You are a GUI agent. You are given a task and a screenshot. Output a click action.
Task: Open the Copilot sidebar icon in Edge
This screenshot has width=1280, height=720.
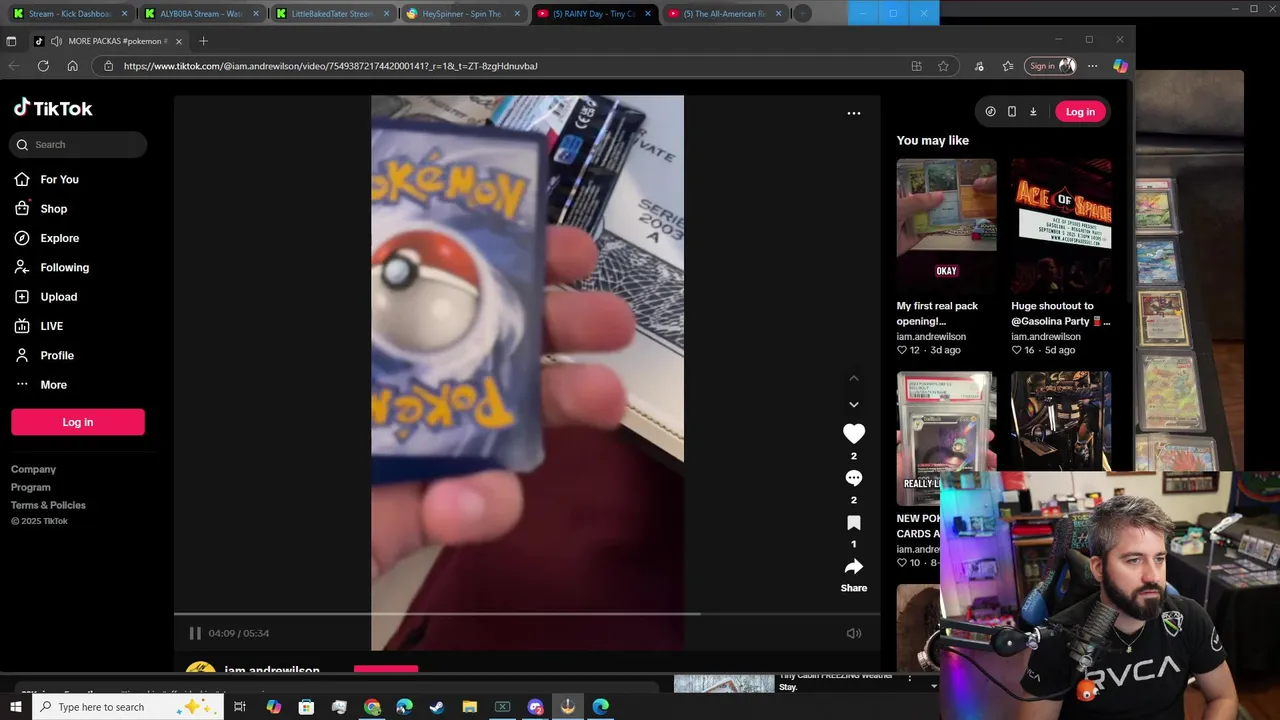click(1120, 66)
